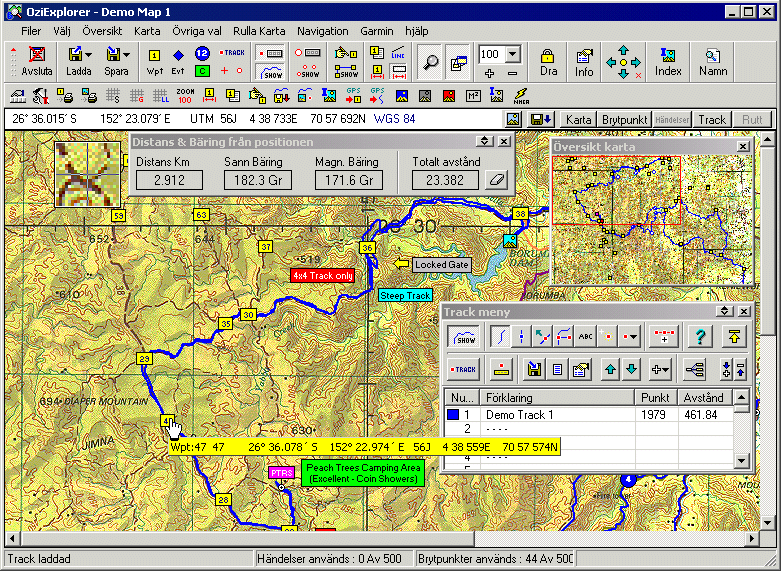Click the Locked Gate map label
Image resolution: width=781 pixels, height=571 pixels.
click(x=442, y=265)
